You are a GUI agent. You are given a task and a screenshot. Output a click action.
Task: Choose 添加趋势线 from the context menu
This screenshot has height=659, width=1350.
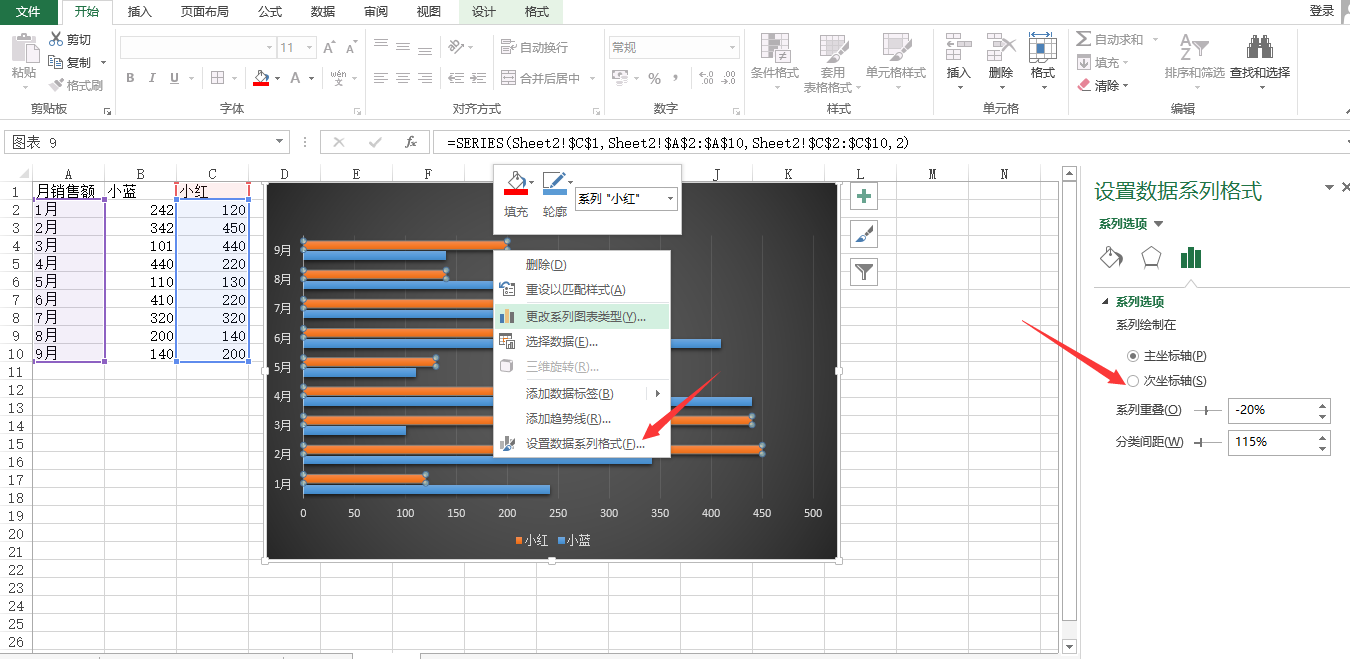[582, 419]
